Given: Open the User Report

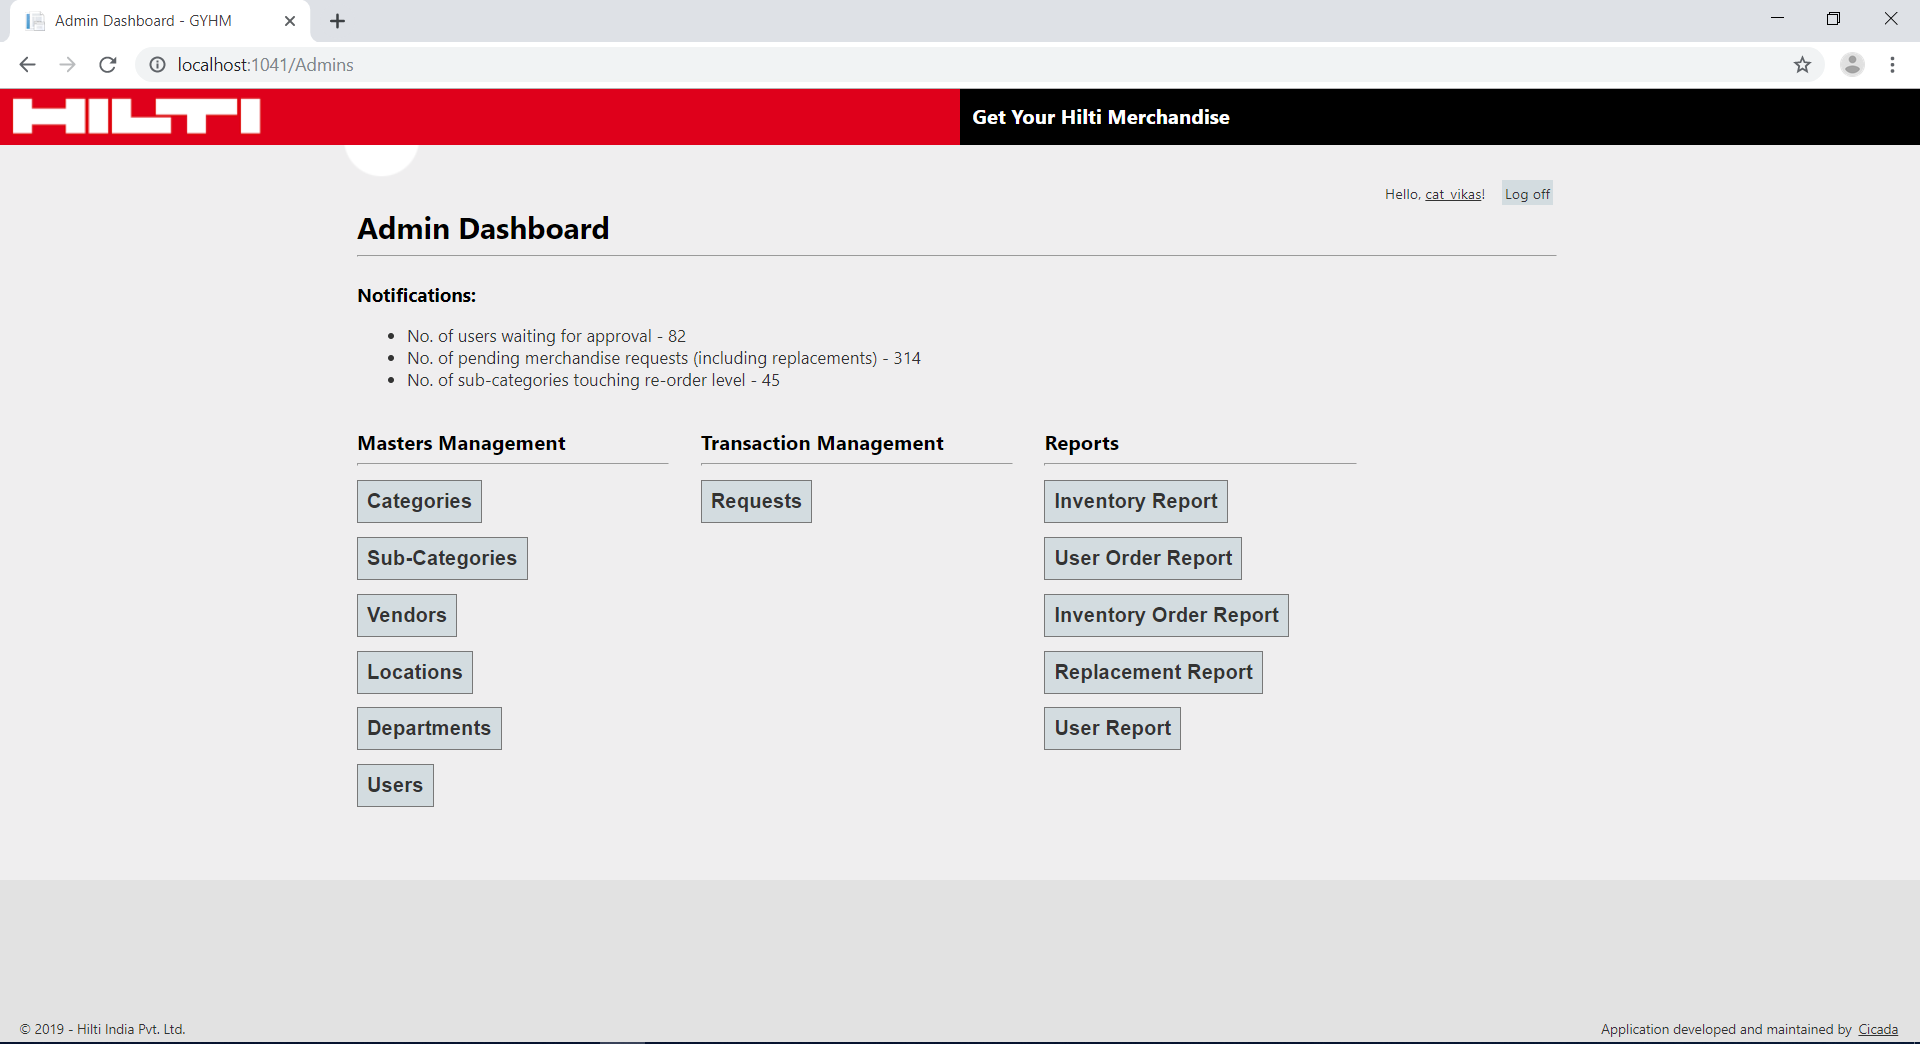Looking at the screenshot, I should click(1112, 728).
